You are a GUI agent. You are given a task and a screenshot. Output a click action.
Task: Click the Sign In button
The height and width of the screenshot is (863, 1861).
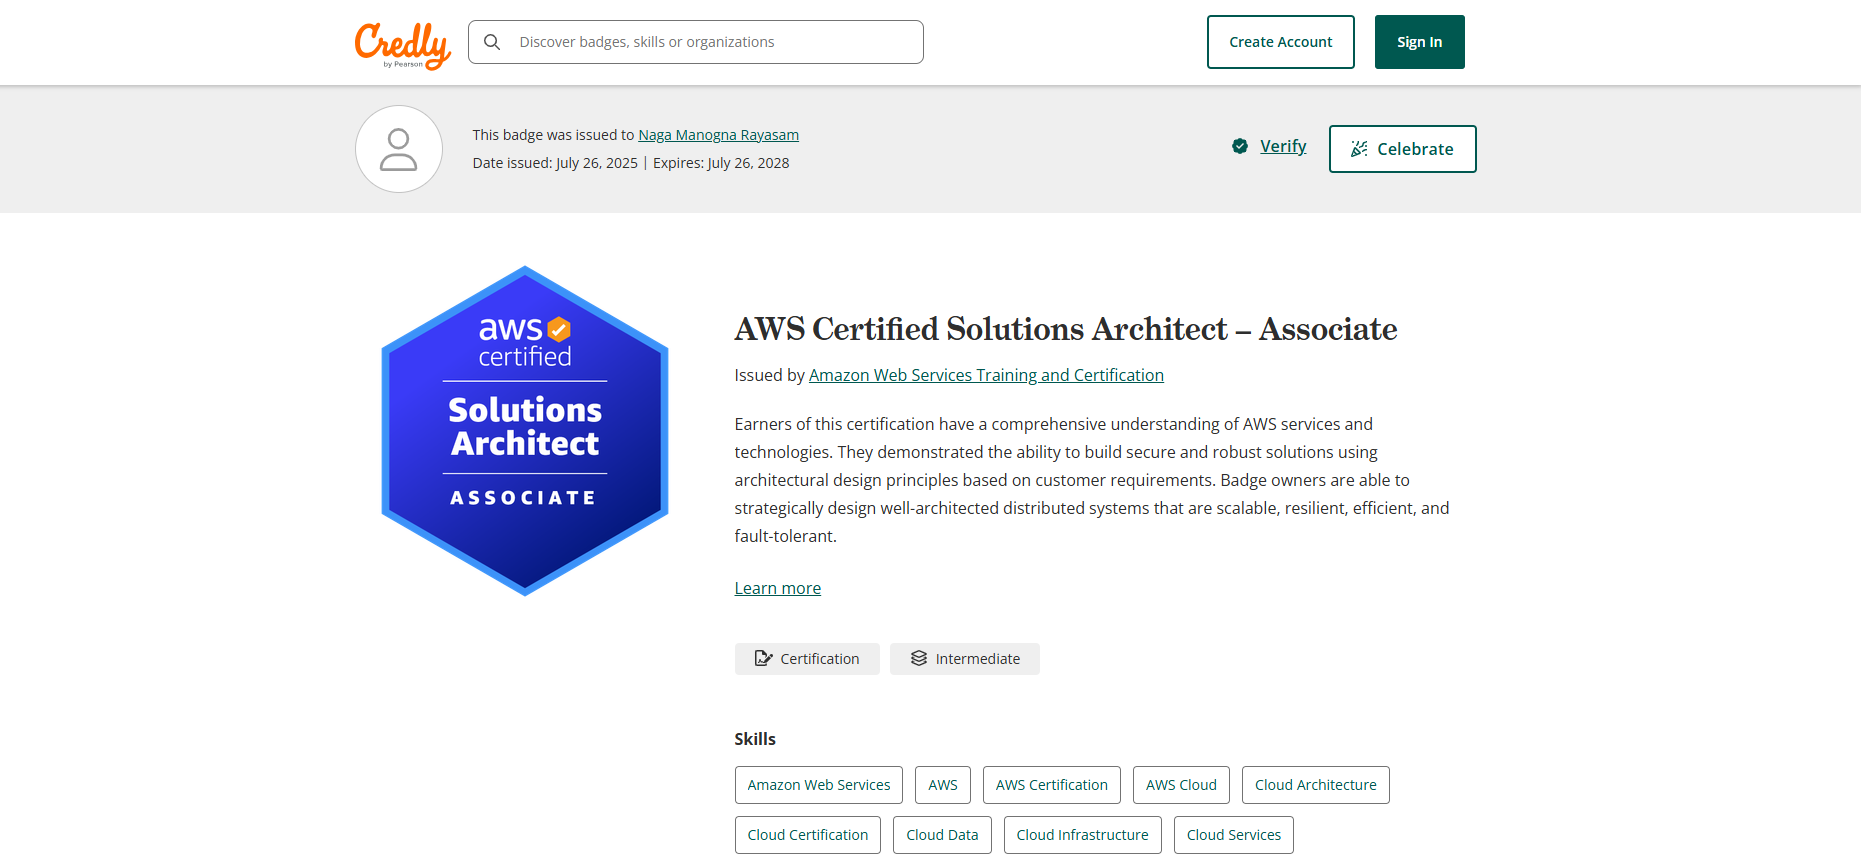[x=1420, y=42]
